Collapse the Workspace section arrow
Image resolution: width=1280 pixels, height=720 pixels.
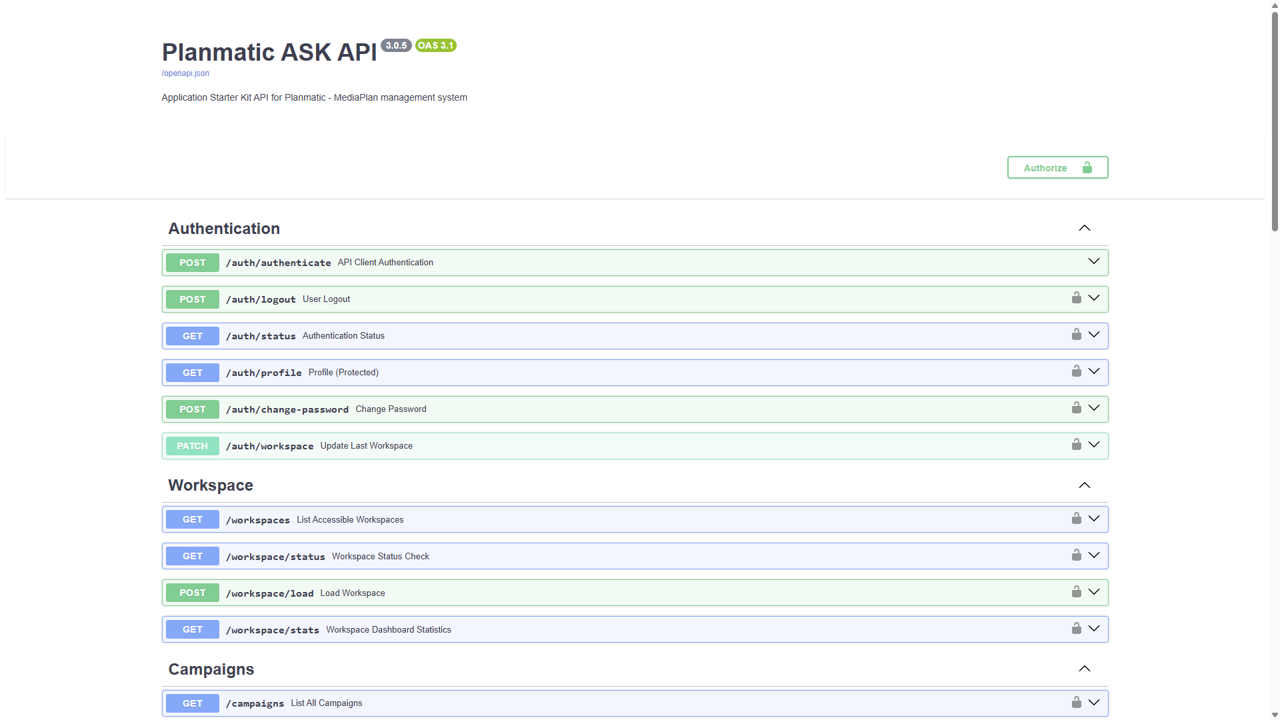(1084, 485)
